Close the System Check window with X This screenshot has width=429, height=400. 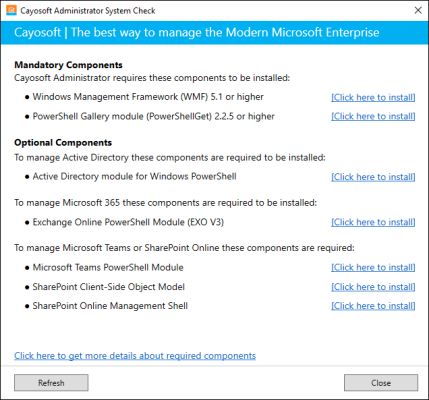(418, 10)
